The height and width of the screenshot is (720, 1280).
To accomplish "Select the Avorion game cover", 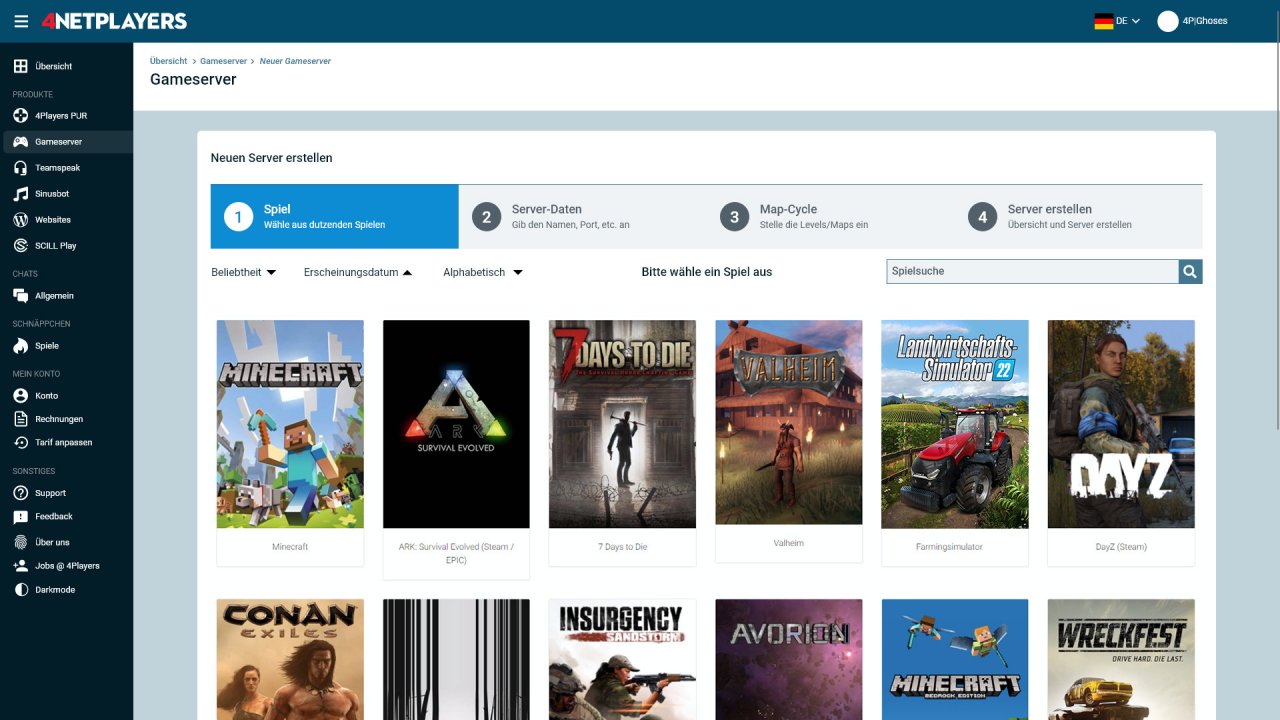I will point(788,659).
